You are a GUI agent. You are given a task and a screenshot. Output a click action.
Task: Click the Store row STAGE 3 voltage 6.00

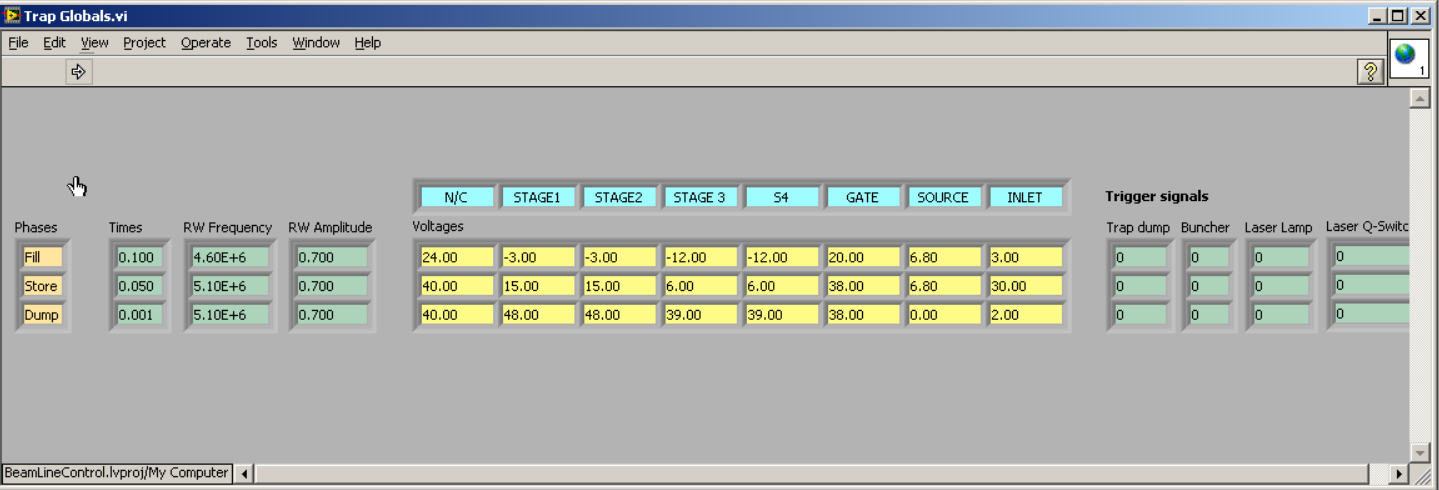[x=701, y=286]
